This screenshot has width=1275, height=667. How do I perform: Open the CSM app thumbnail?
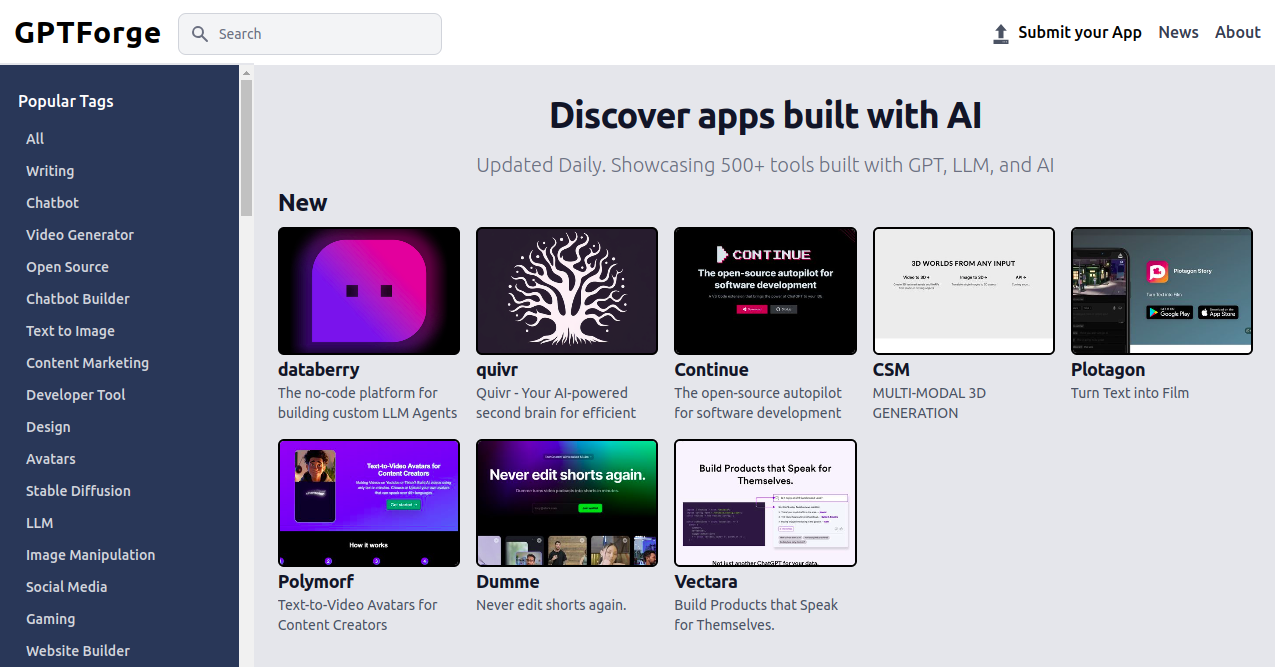[964, 291]
